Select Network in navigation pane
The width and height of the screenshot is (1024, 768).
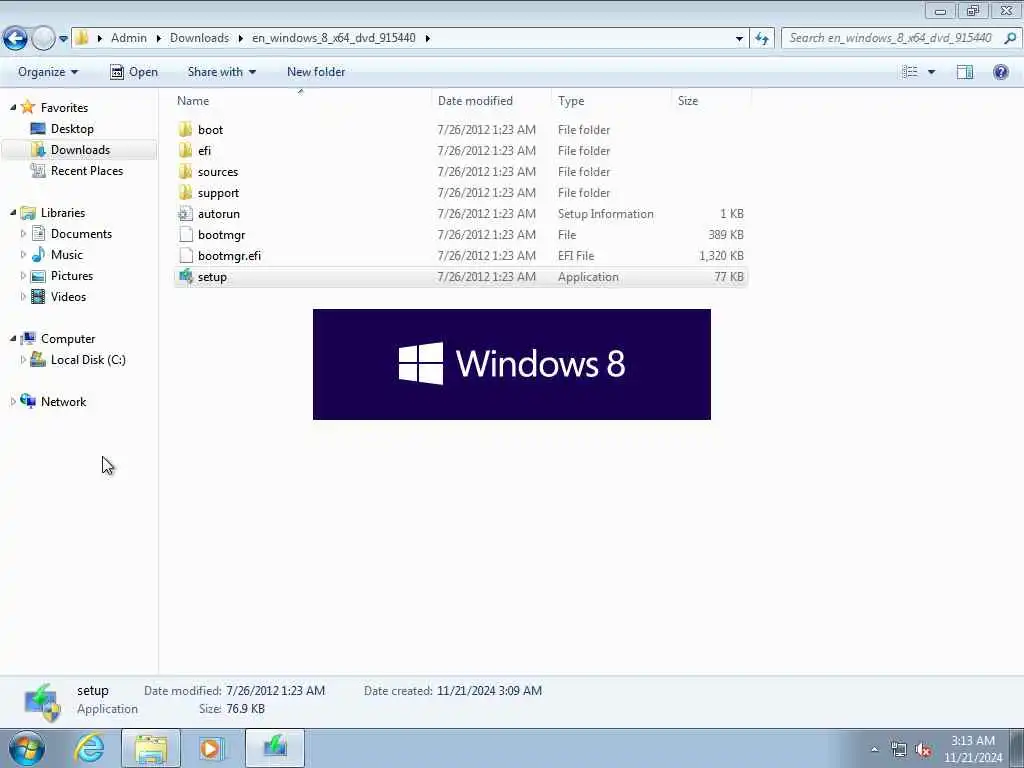point(63,402)
